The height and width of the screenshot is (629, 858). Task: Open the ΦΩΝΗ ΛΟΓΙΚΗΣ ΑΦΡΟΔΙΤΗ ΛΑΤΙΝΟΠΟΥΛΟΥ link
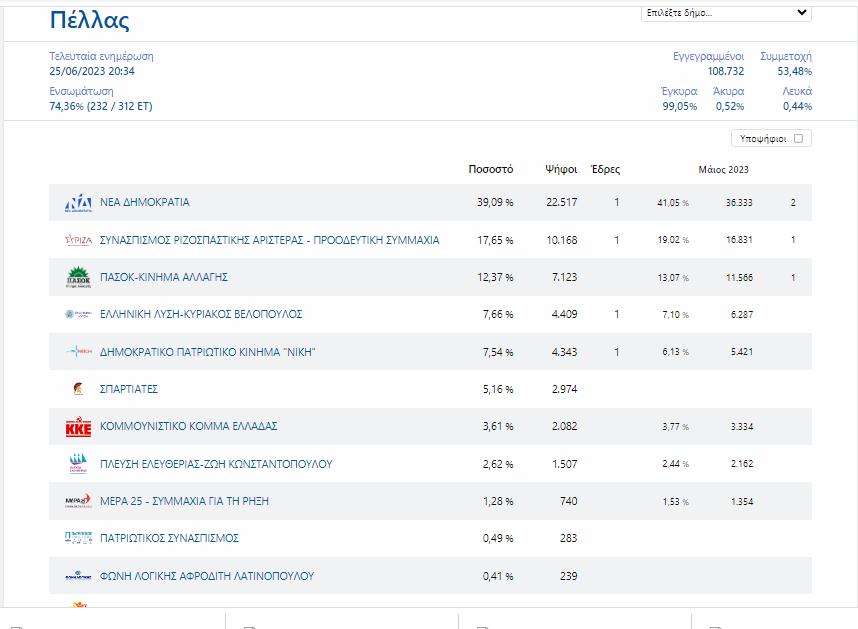coord(207,576)
